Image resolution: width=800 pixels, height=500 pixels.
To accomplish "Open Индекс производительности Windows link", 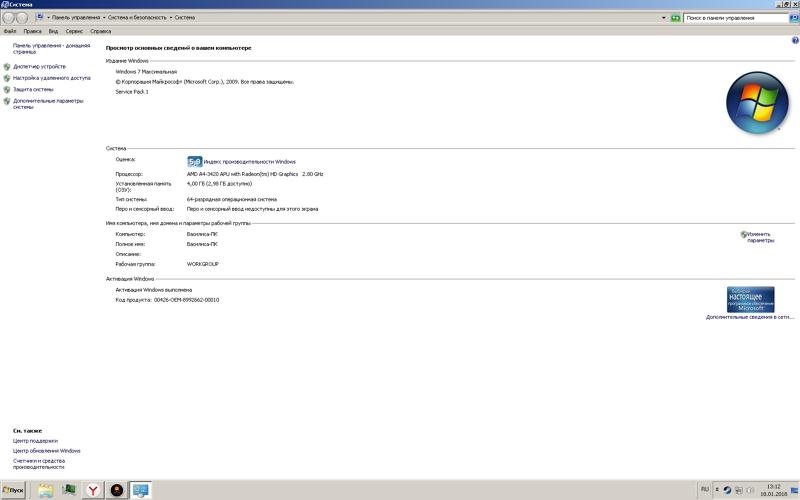I will 249,162.
